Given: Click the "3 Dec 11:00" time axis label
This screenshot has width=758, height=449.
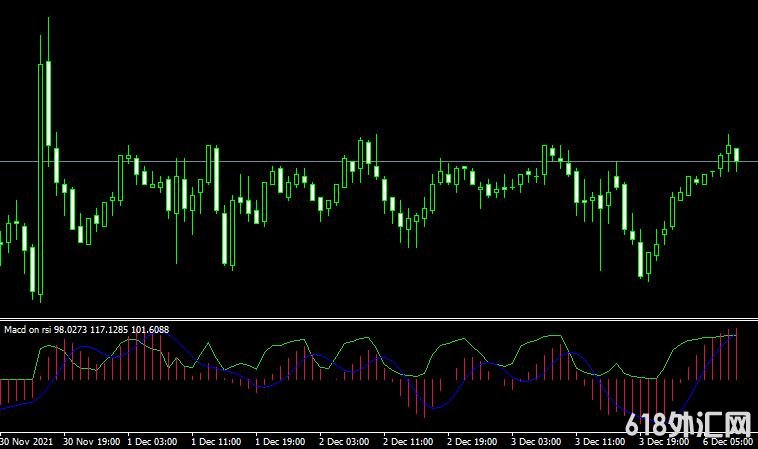Looking at the screenshot, I should tap(600, 442).
